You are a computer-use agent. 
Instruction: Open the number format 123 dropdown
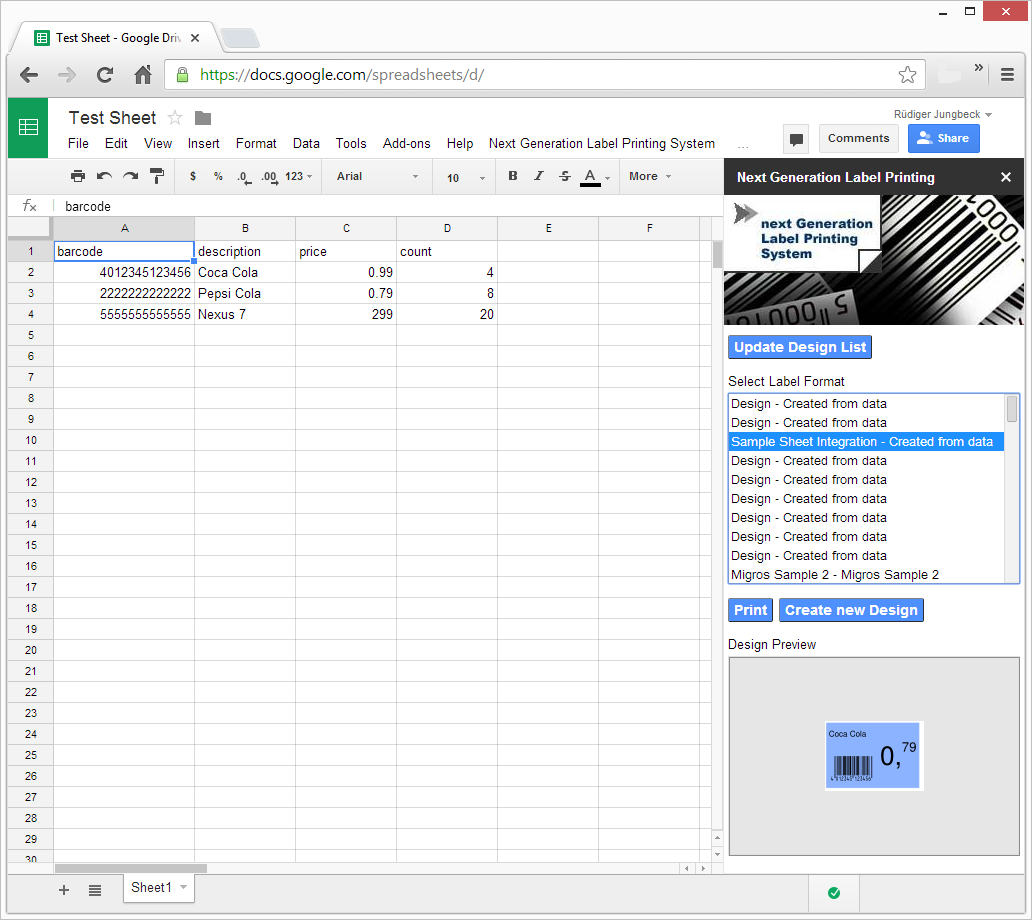(x=298, y=176)
